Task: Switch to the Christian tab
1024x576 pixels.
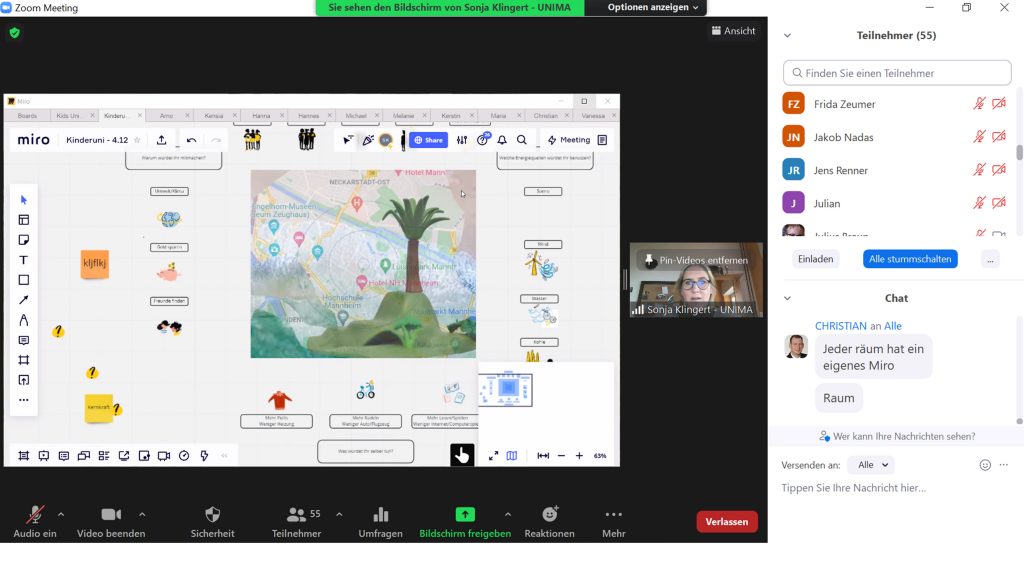Action: click(545, 116)
